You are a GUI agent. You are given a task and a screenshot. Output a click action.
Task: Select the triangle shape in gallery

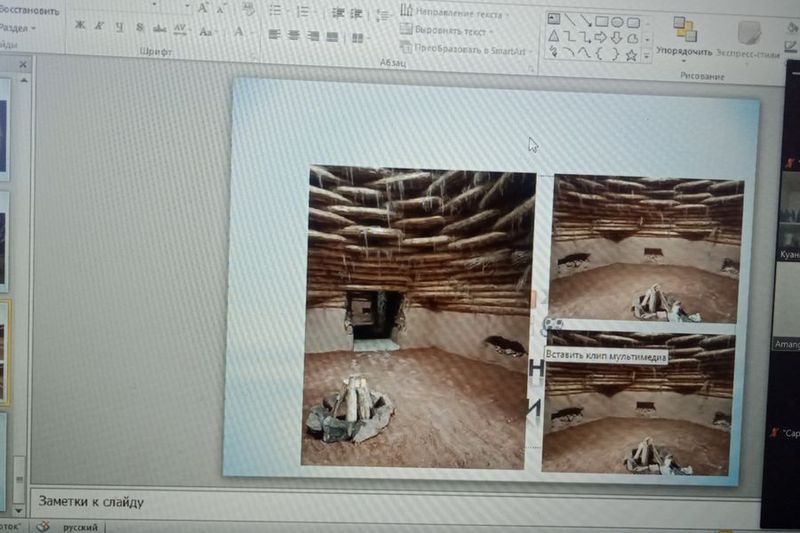[x=554, y=38]
